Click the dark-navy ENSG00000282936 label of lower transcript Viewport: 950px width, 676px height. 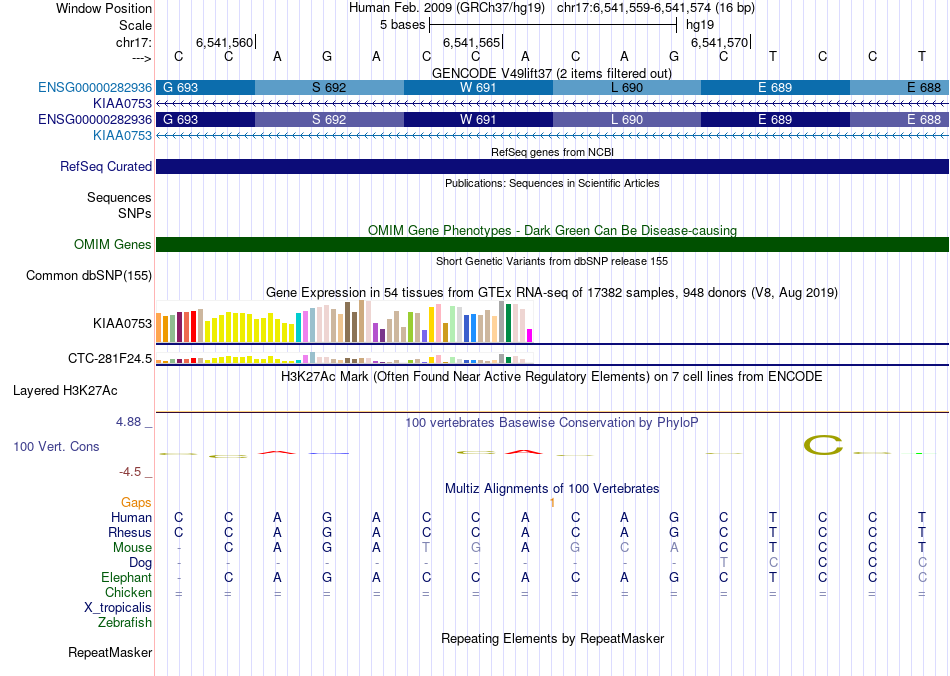[95, 119]
